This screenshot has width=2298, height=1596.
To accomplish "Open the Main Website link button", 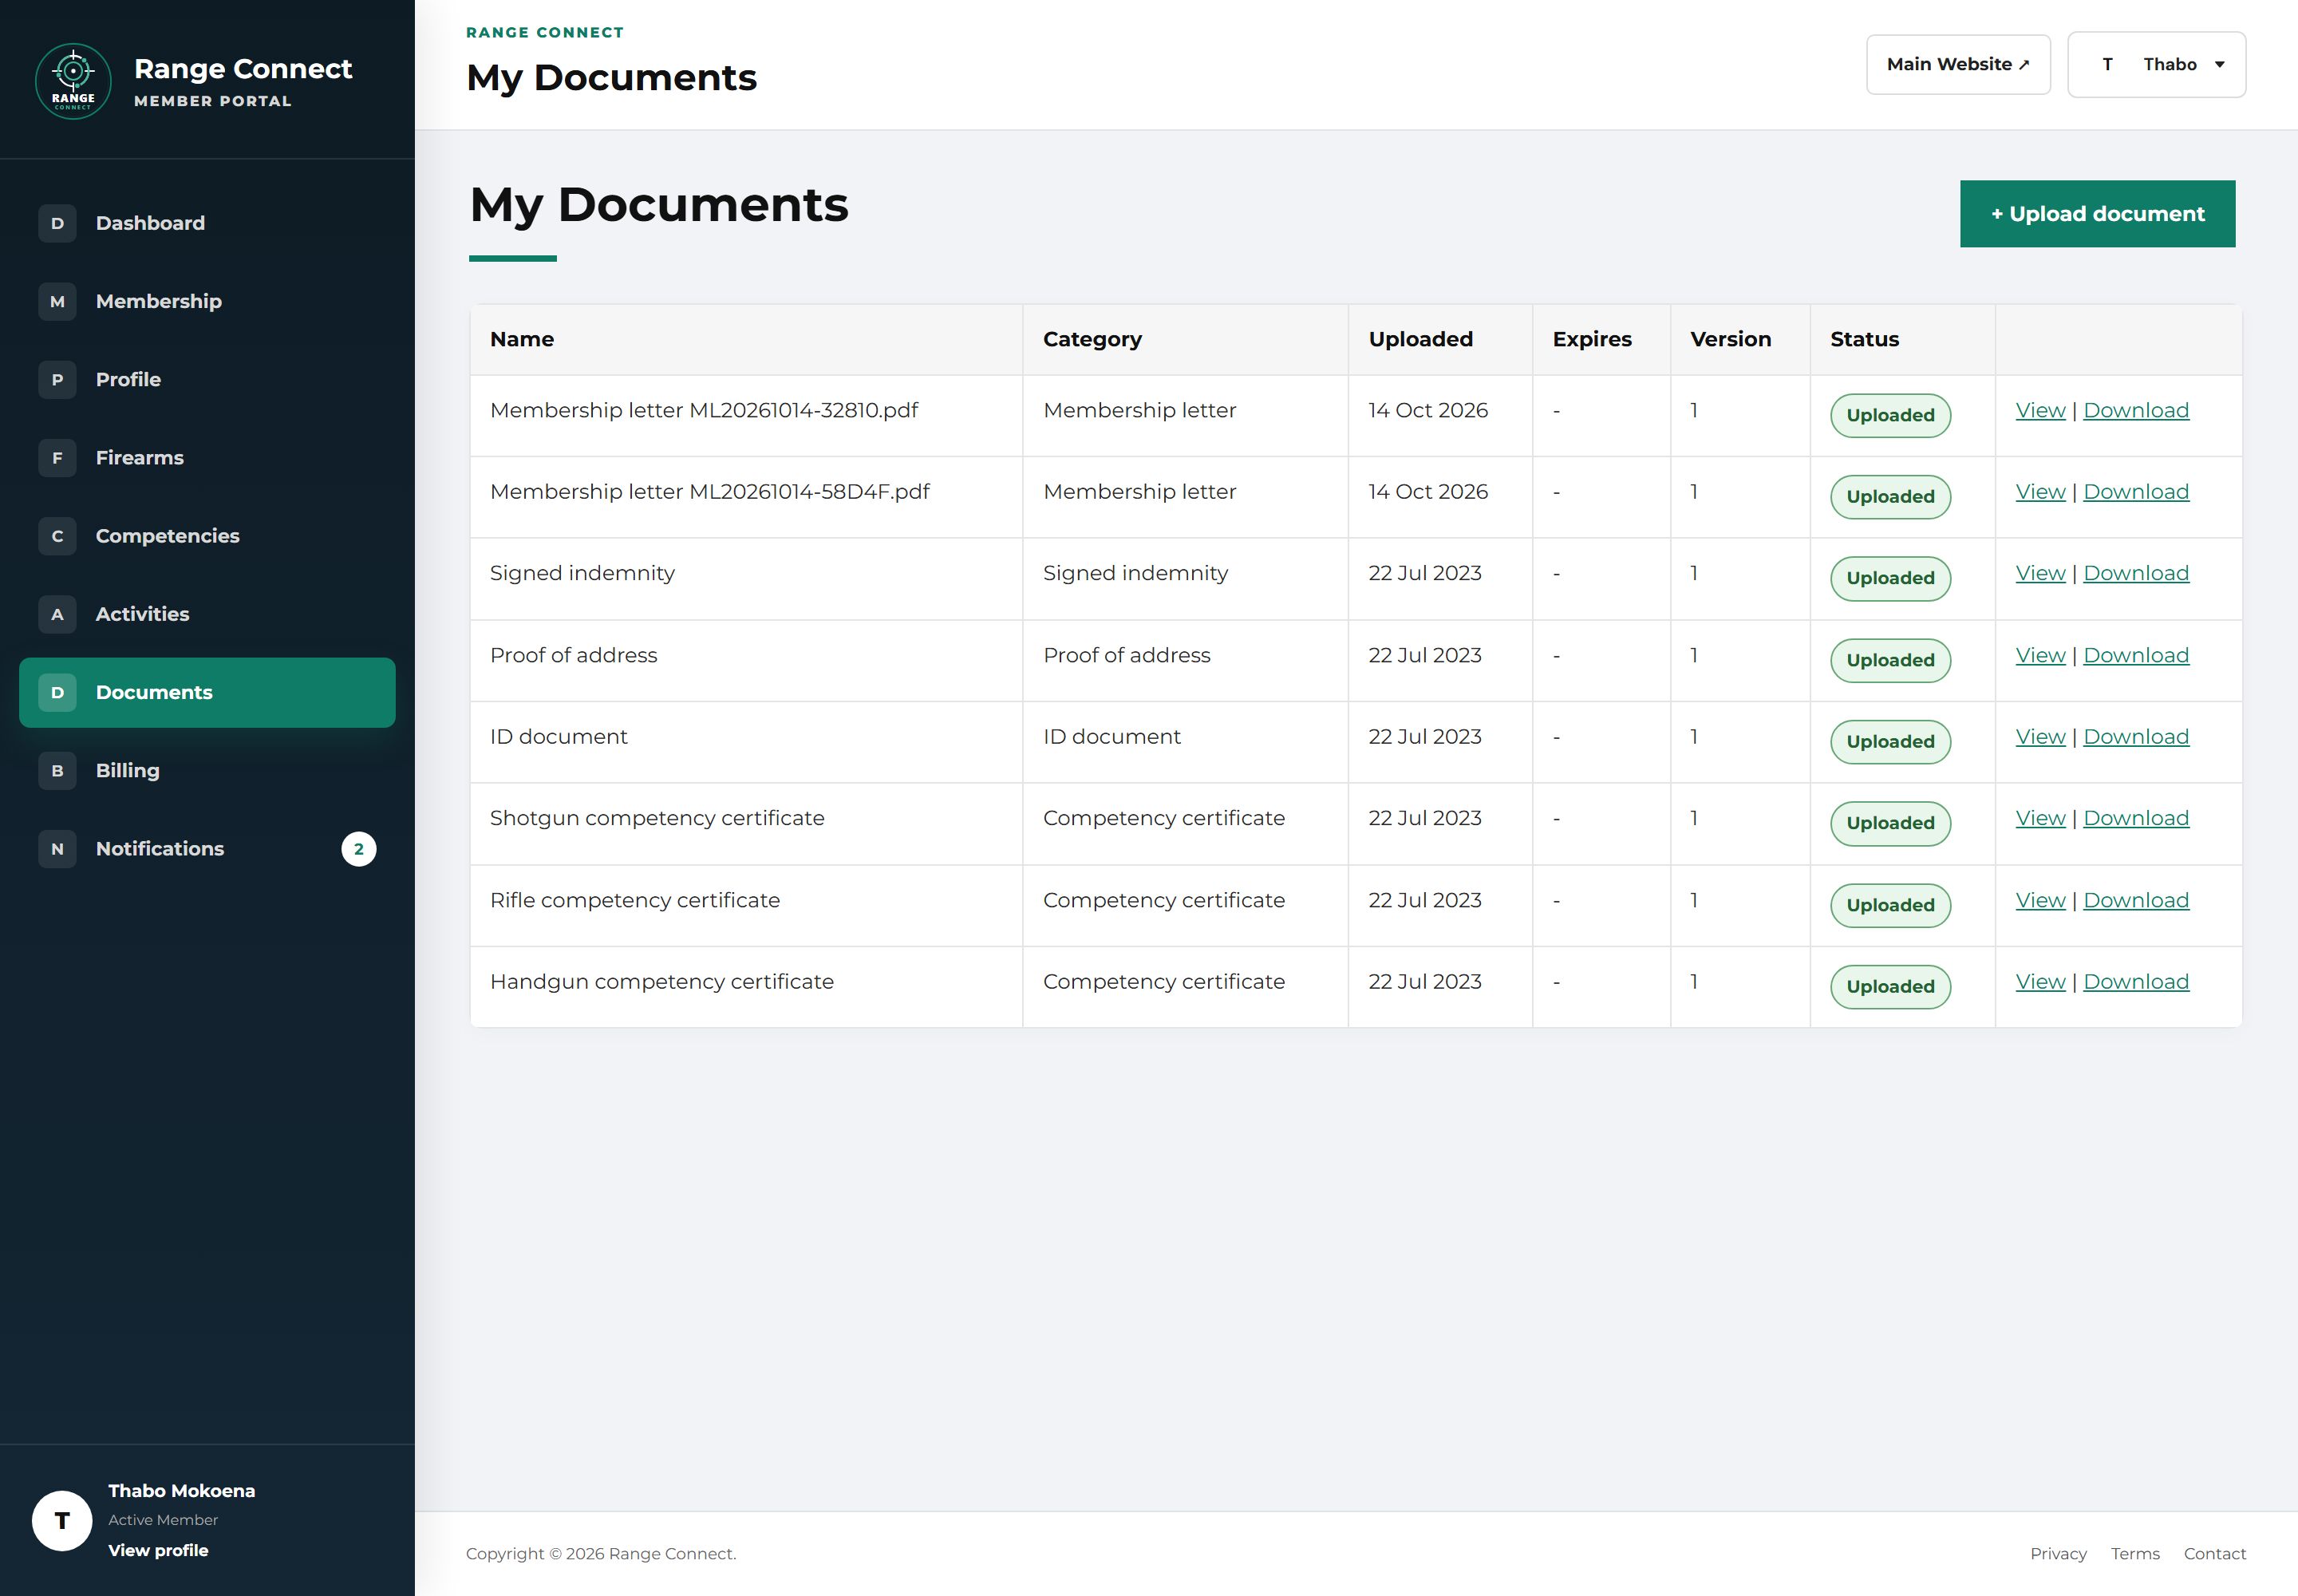I will pos(1958,64).
